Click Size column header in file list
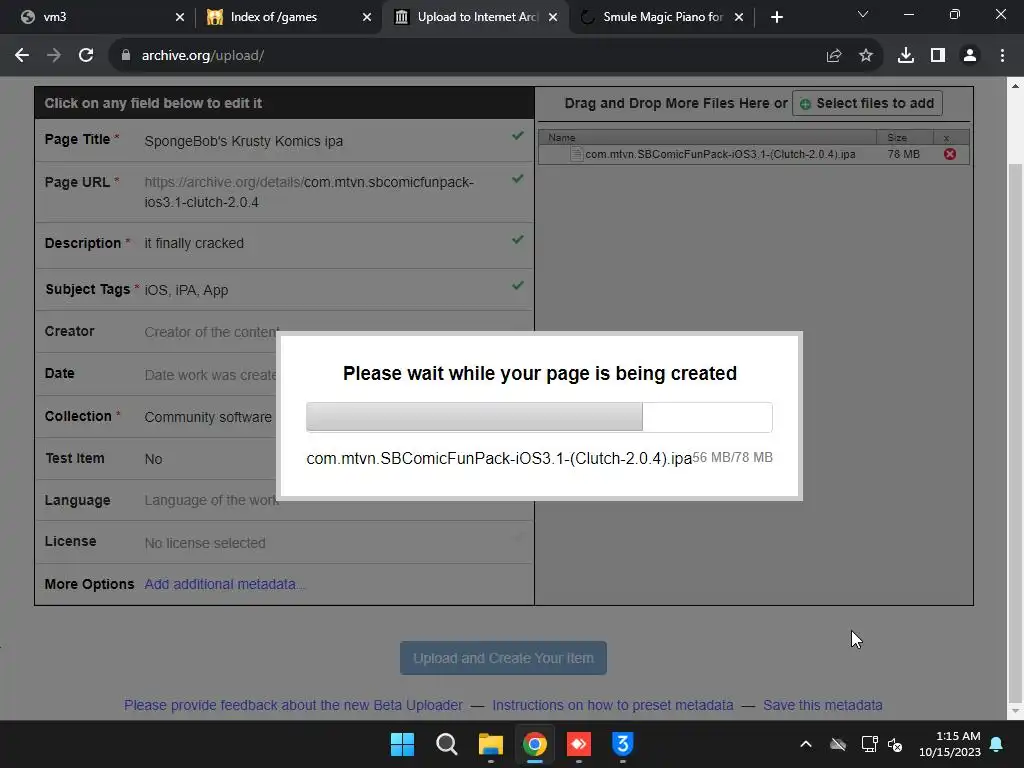The image size is (1024, 768). 904,137
